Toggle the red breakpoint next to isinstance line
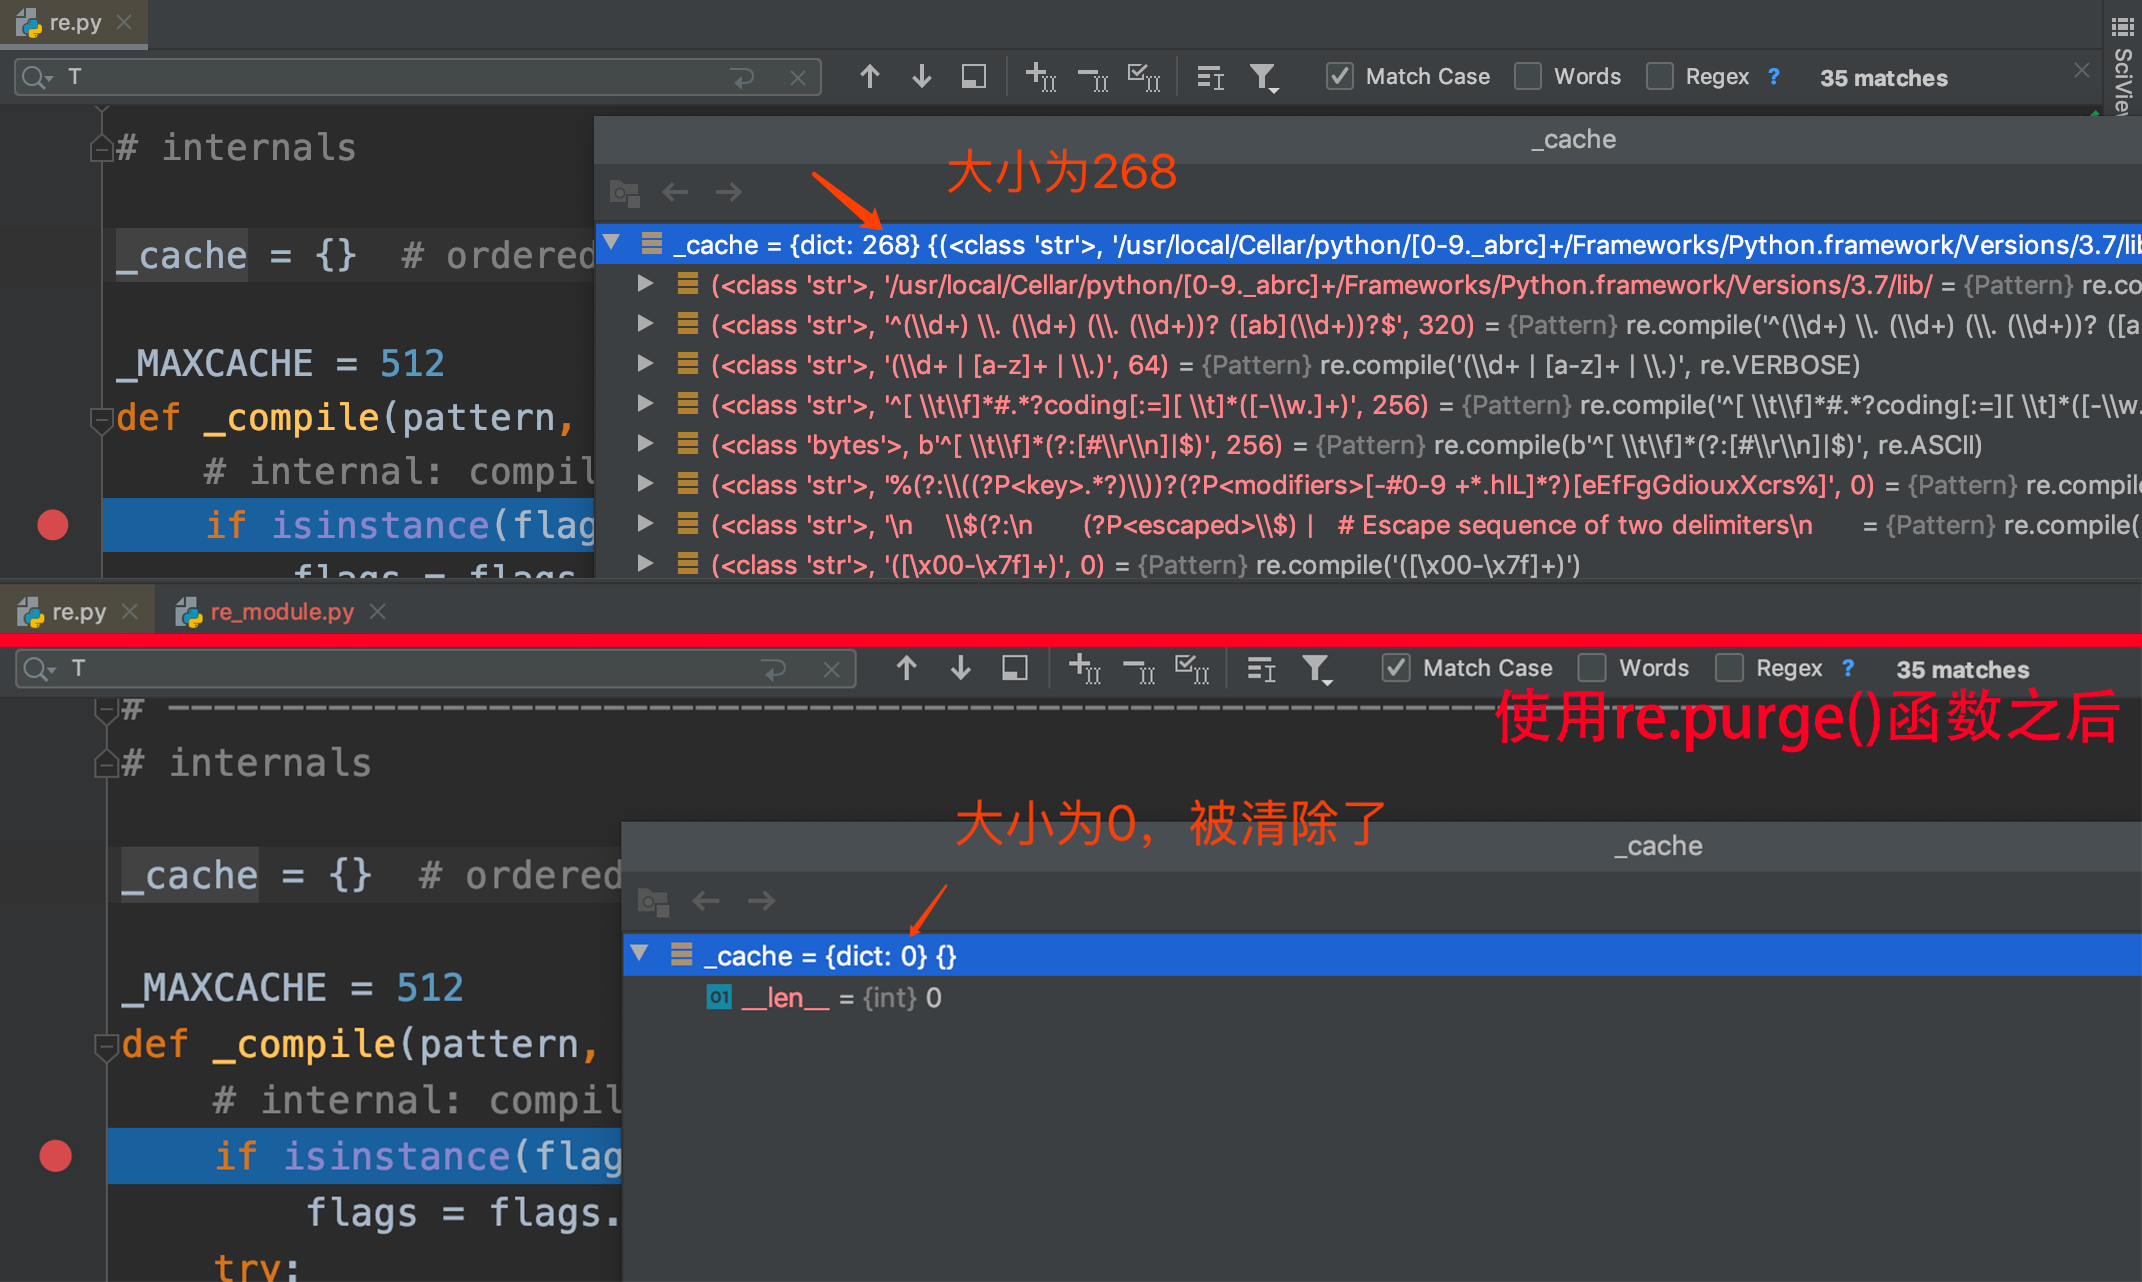The height and width of the screenshot is (1282, 2142). point(52,525)
